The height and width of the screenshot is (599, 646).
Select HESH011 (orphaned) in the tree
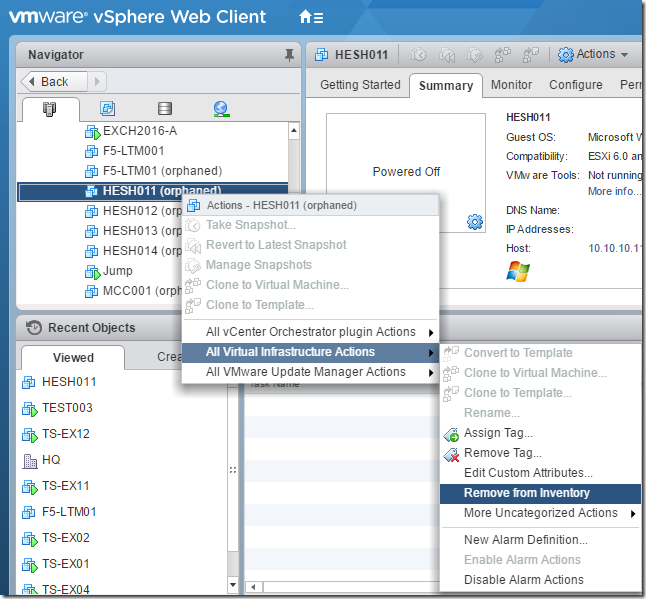click(152, 191)
